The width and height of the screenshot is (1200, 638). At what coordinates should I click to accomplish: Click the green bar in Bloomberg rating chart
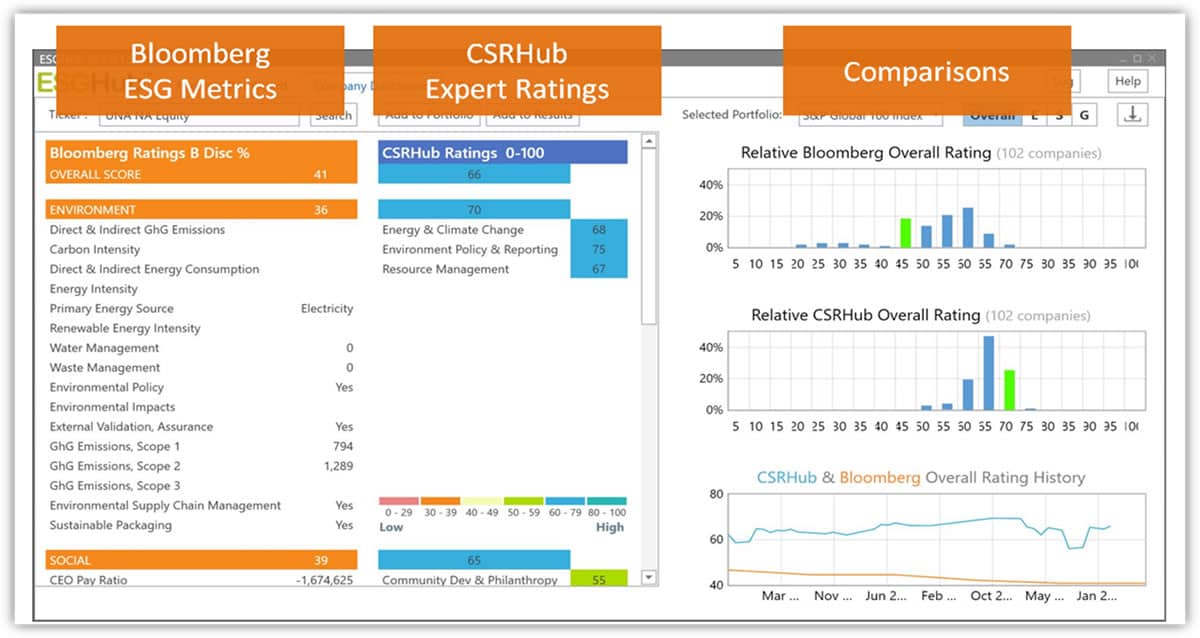[905, 233]
